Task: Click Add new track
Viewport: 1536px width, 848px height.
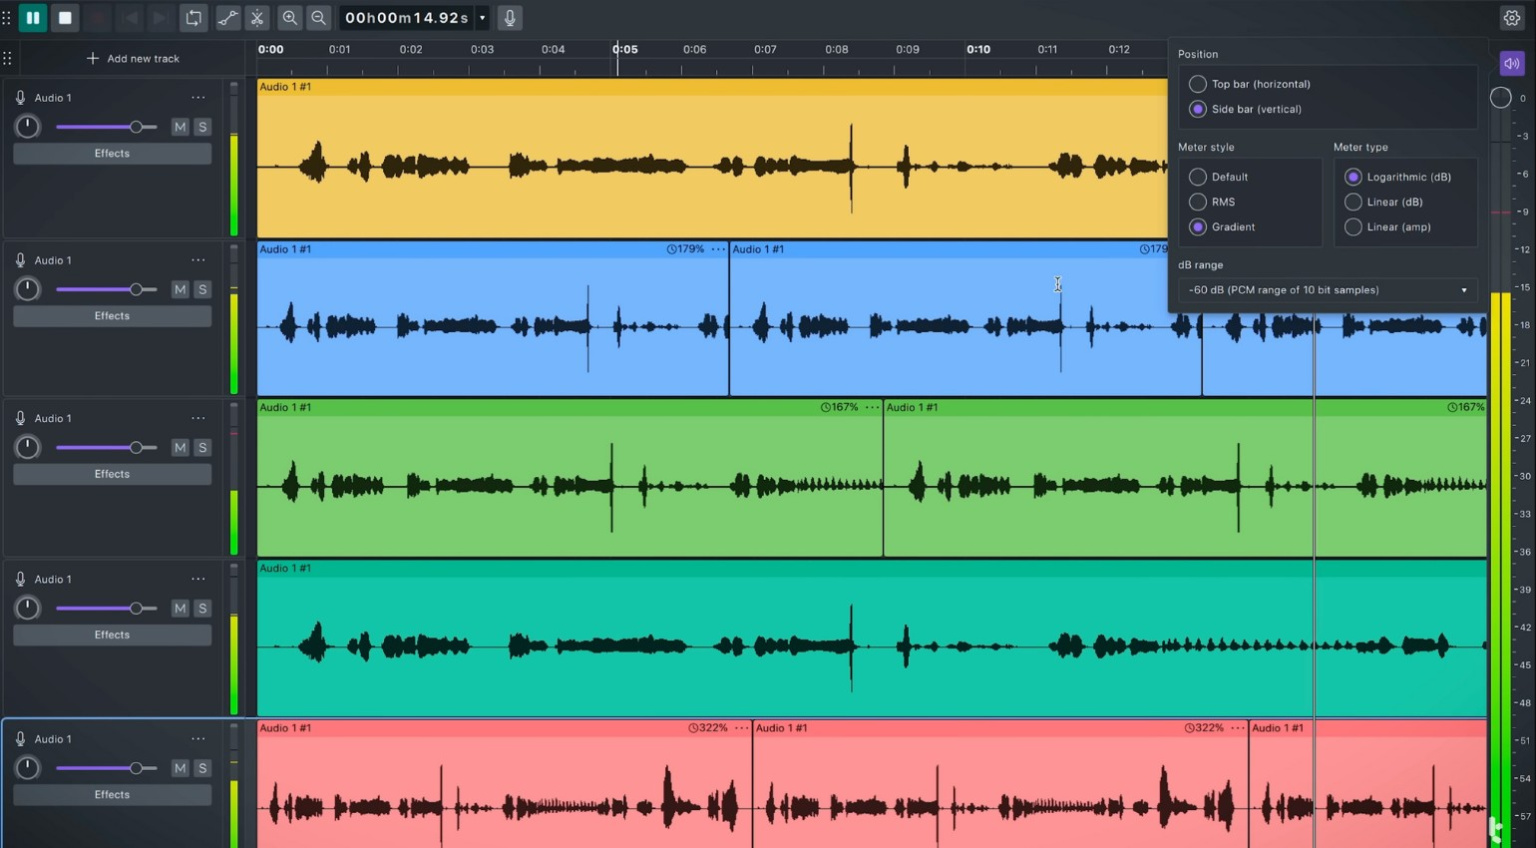Action: (133, 58)
